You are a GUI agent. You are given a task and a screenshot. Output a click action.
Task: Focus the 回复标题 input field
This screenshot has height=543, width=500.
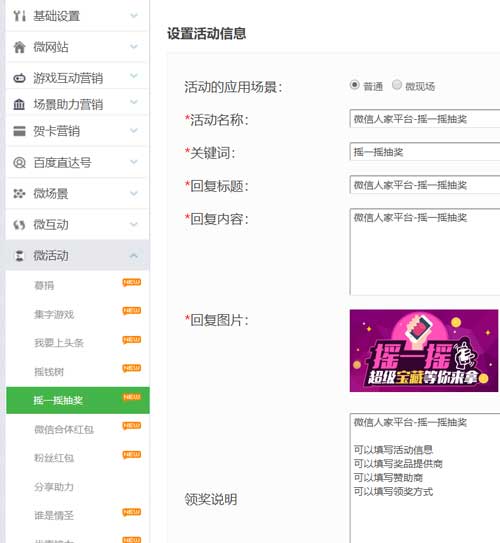tap(425, 185)
